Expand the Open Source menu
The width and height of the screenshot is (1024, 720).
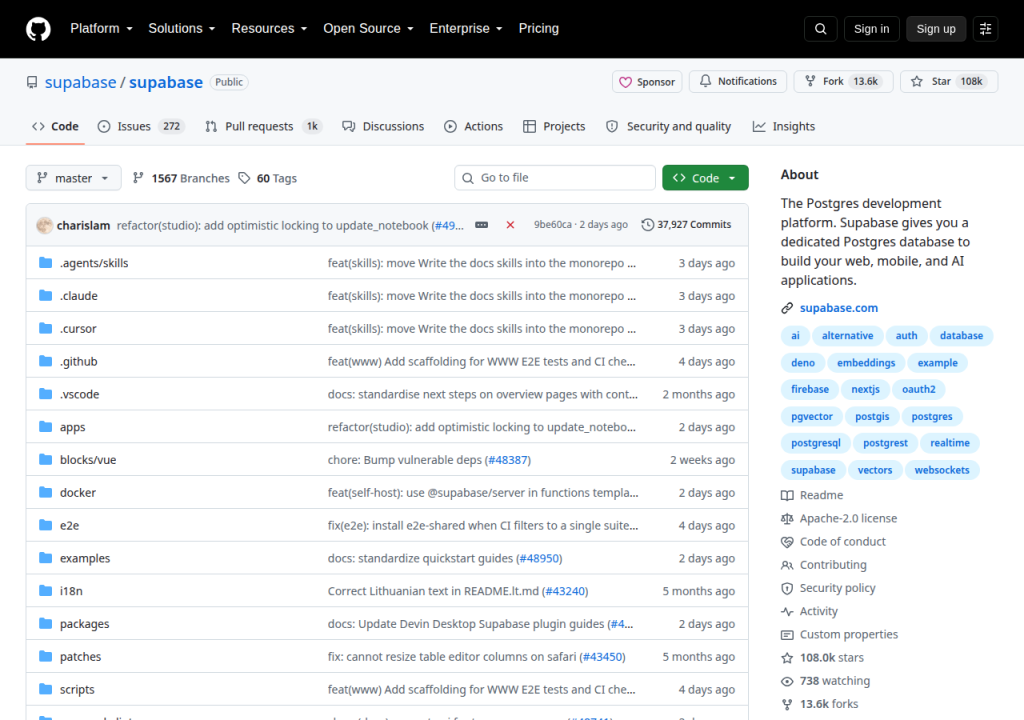[368, 29]
